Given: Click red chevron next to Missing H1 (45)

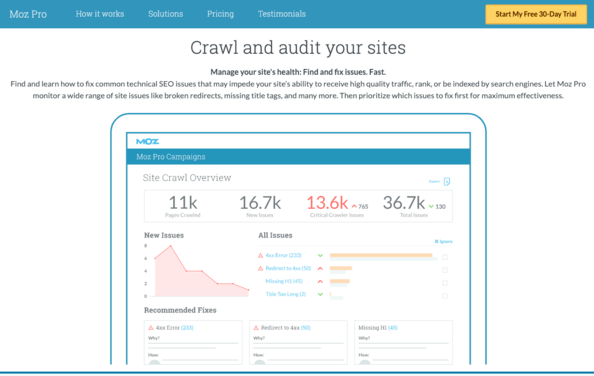Looking at the screenshot, I should (320, 281).
